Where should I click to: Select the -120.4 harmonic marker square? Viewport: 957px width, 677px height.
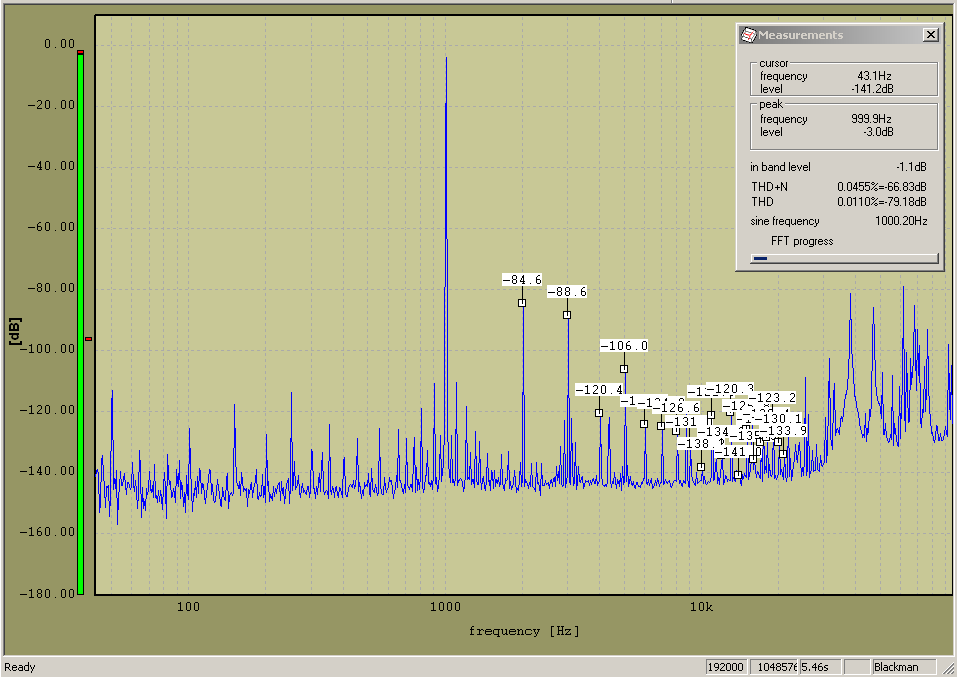point(599,413)
